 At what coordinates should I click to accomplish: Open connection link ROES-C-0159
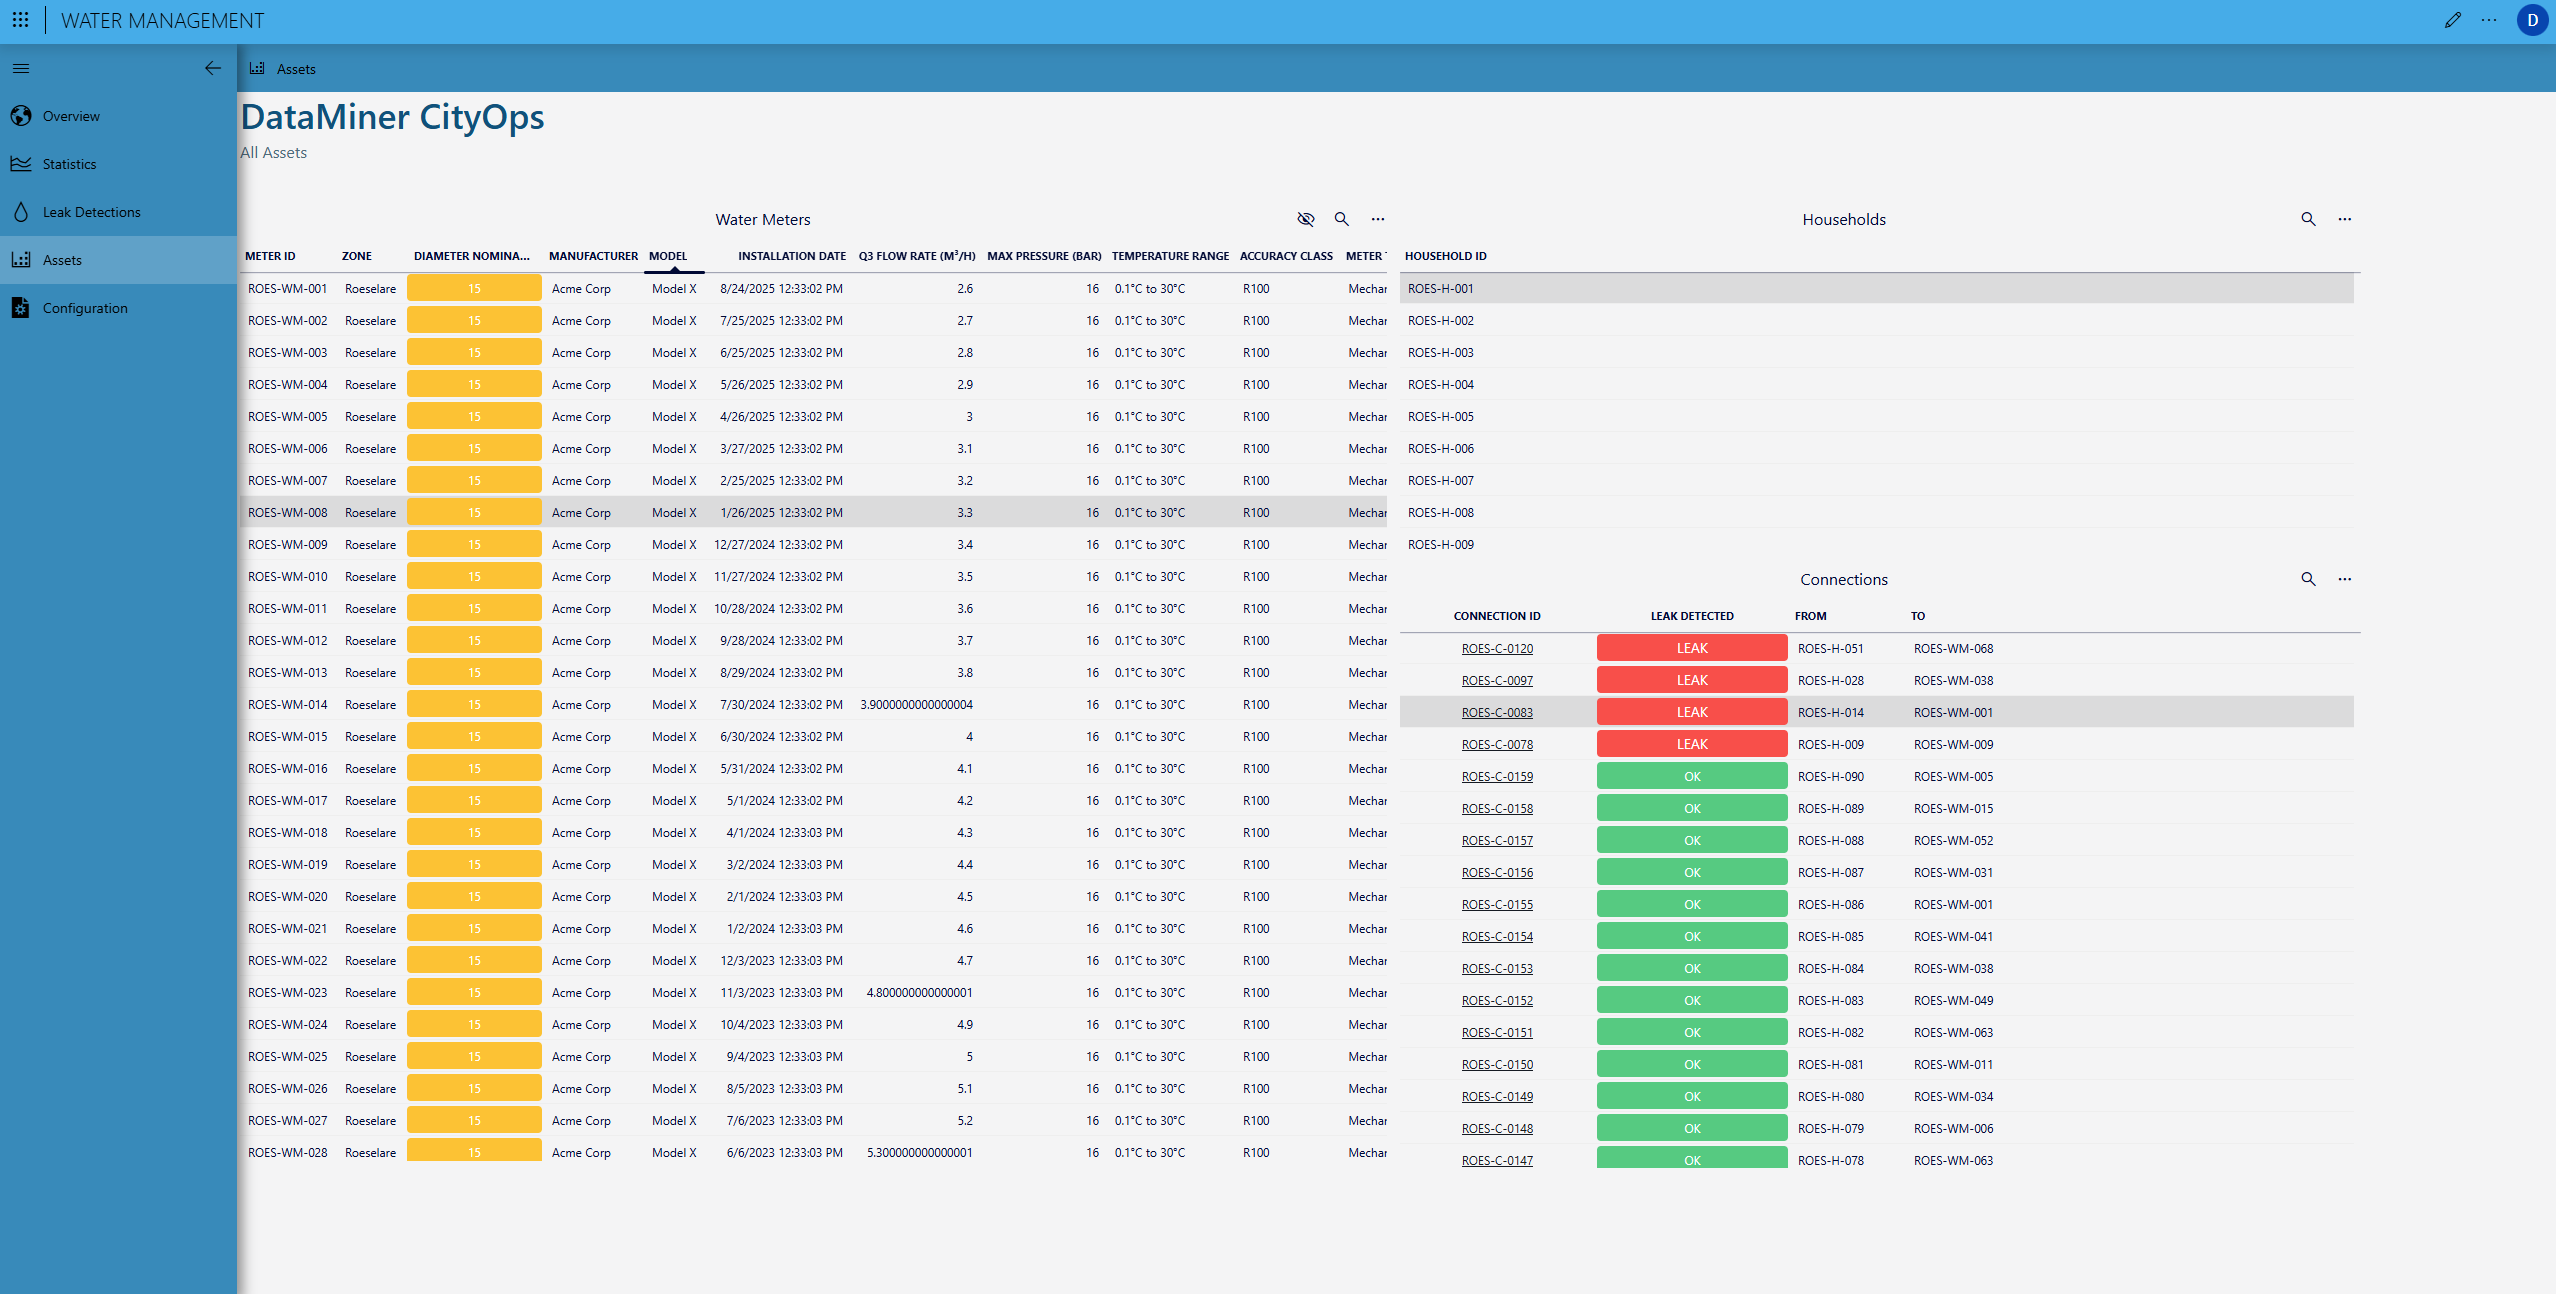coord(1497,777)
